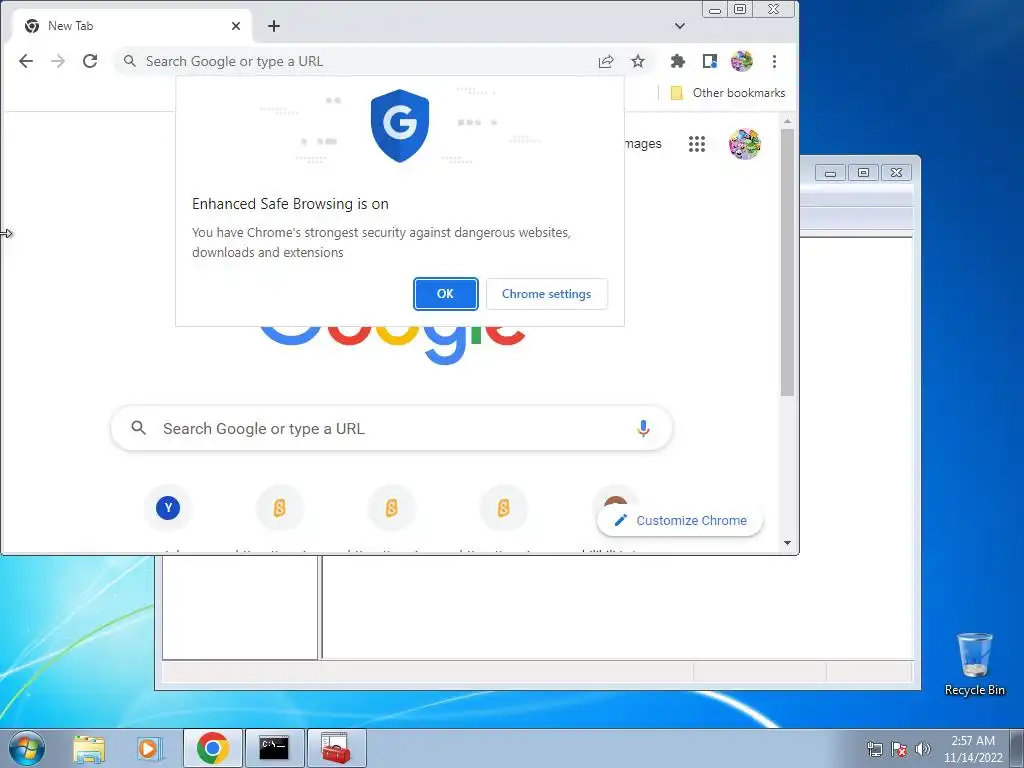
Task: Open the Google apps grid
Action: (x=697, y=144)
